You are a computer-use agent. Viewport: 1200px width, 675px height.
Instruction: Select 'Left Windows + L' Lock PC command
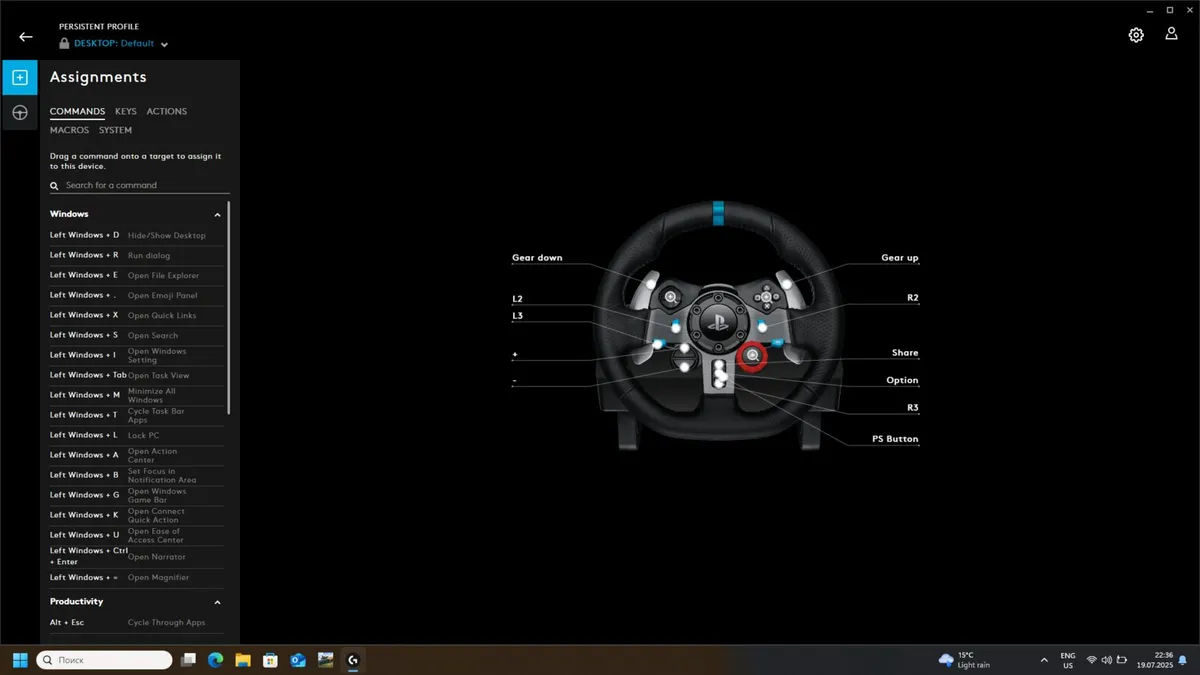(137, 435)
